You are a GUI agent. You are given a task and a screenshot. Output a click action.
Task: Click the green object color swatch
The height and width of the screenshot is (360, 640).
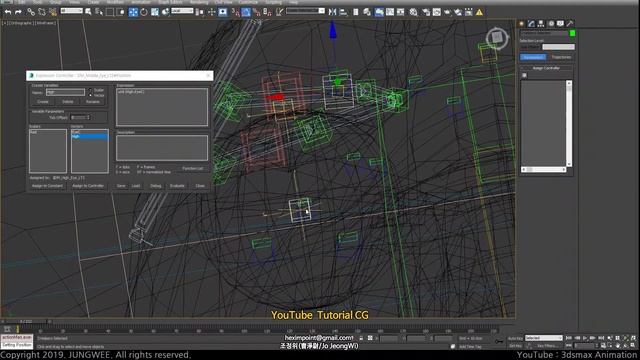(573, 33)
